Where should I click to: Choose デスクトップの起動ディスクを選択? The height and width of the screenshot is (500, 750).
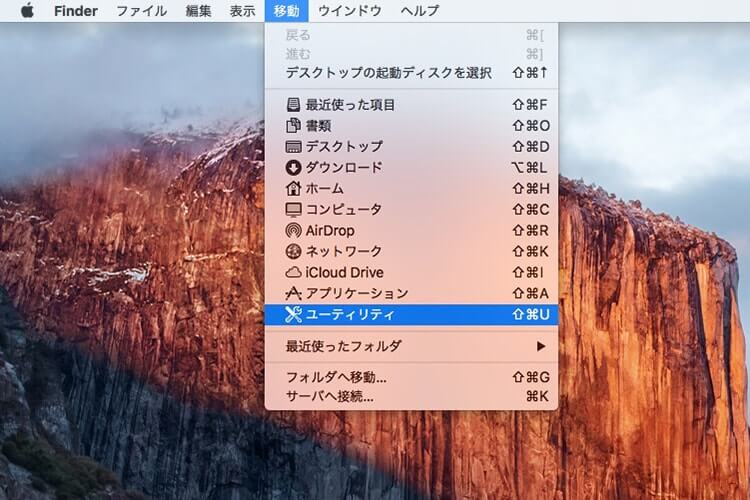click(x=411, y=73)
